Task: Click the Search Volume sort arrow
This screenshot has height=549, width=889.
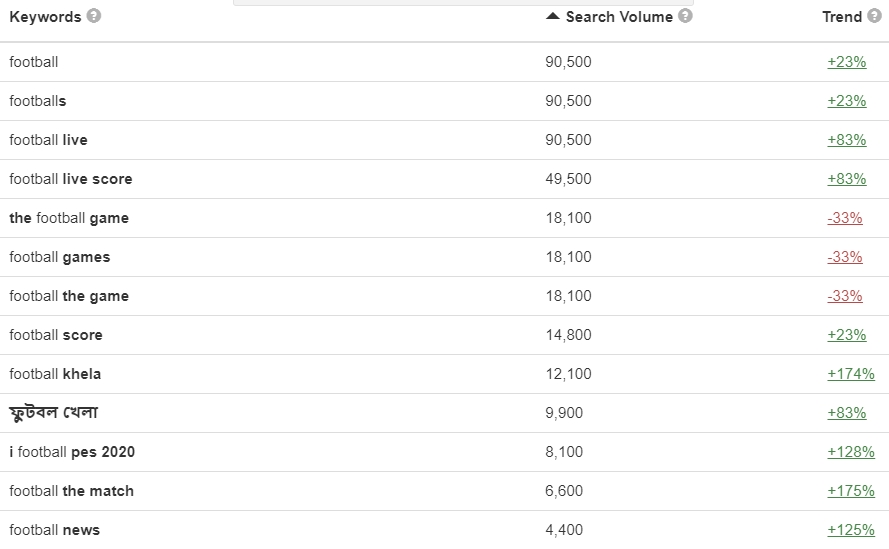Action: [553, 16]
